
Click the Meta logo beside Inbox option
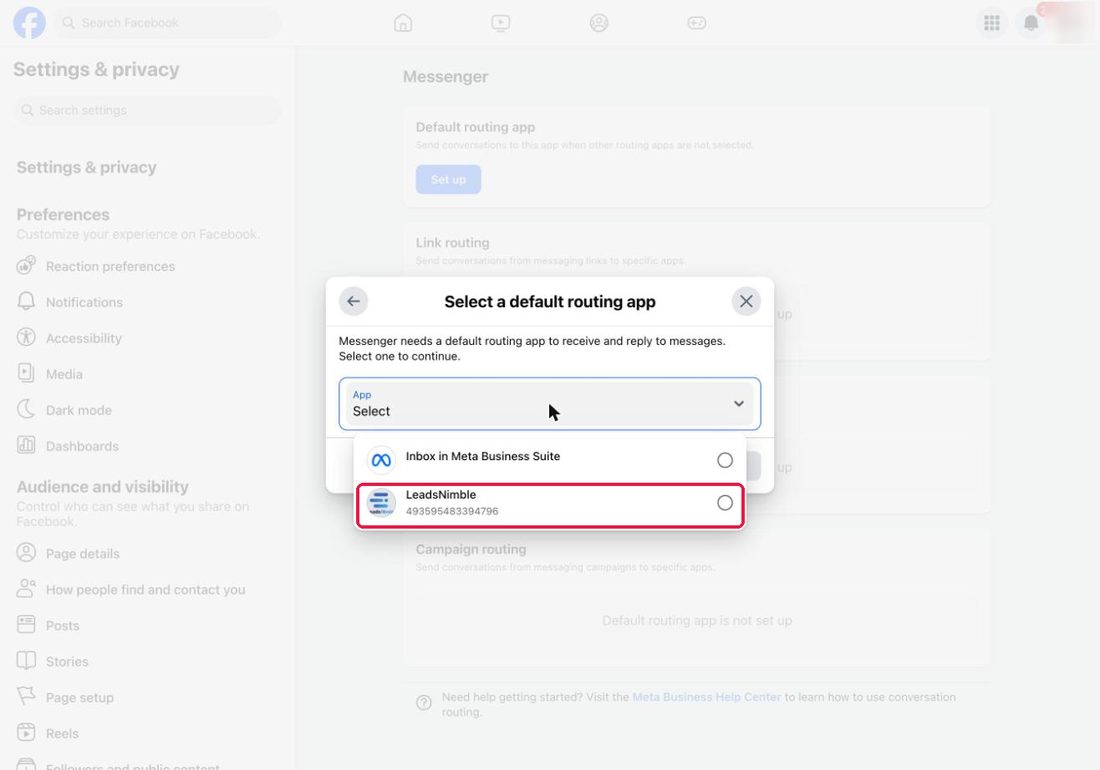(381, 460)
